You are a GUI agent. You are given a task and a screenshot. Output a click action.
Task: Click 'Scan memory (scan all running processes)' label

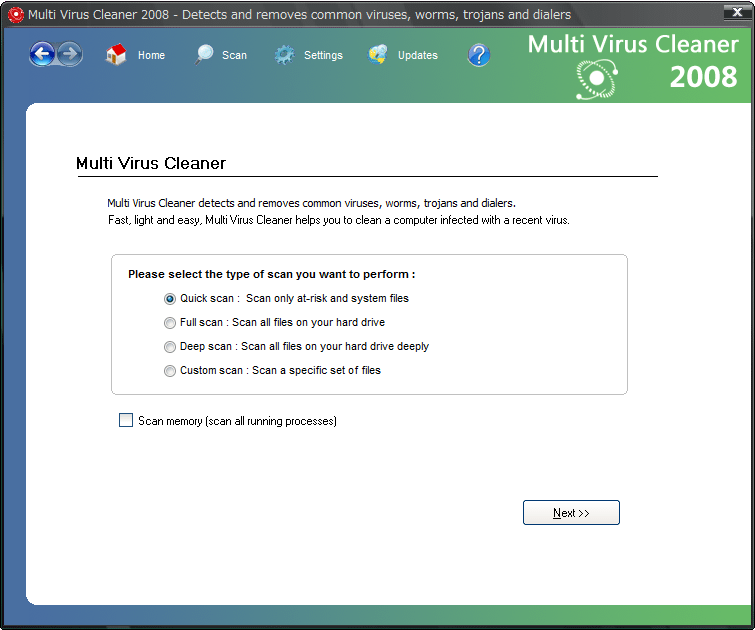(237, 421)
